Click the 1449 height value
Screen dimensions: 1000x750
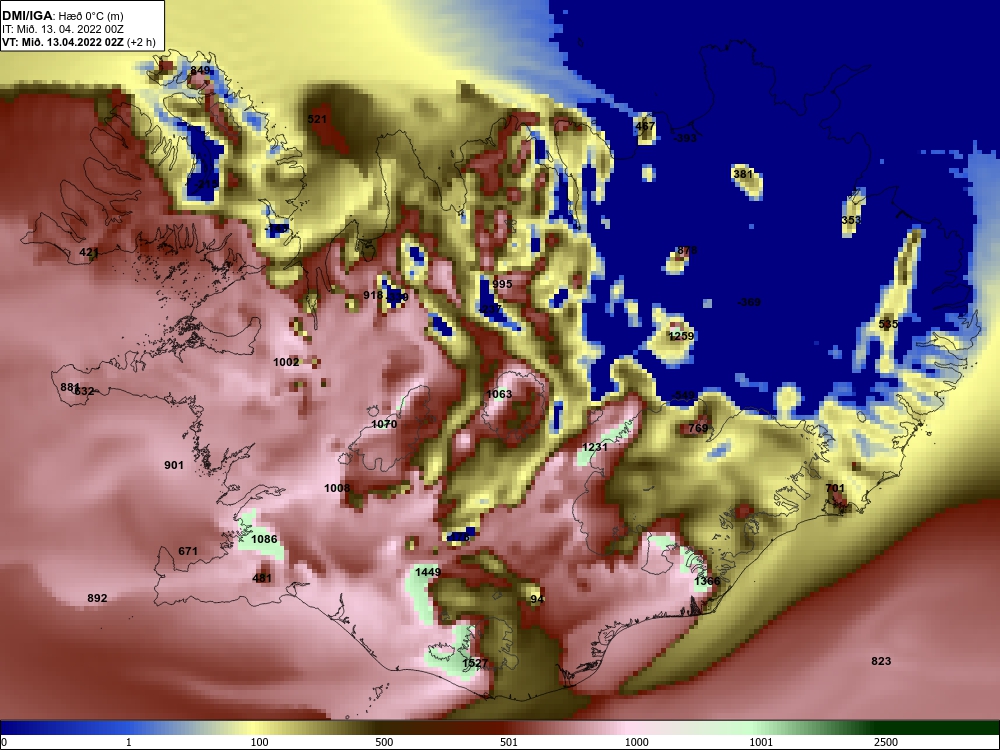click(x=428, y=572)
